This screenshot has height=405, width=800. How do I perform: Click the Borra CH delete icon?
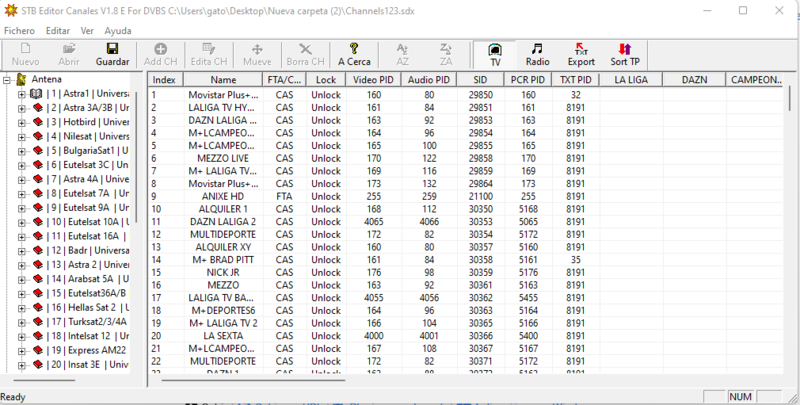(x=305, y=49)
